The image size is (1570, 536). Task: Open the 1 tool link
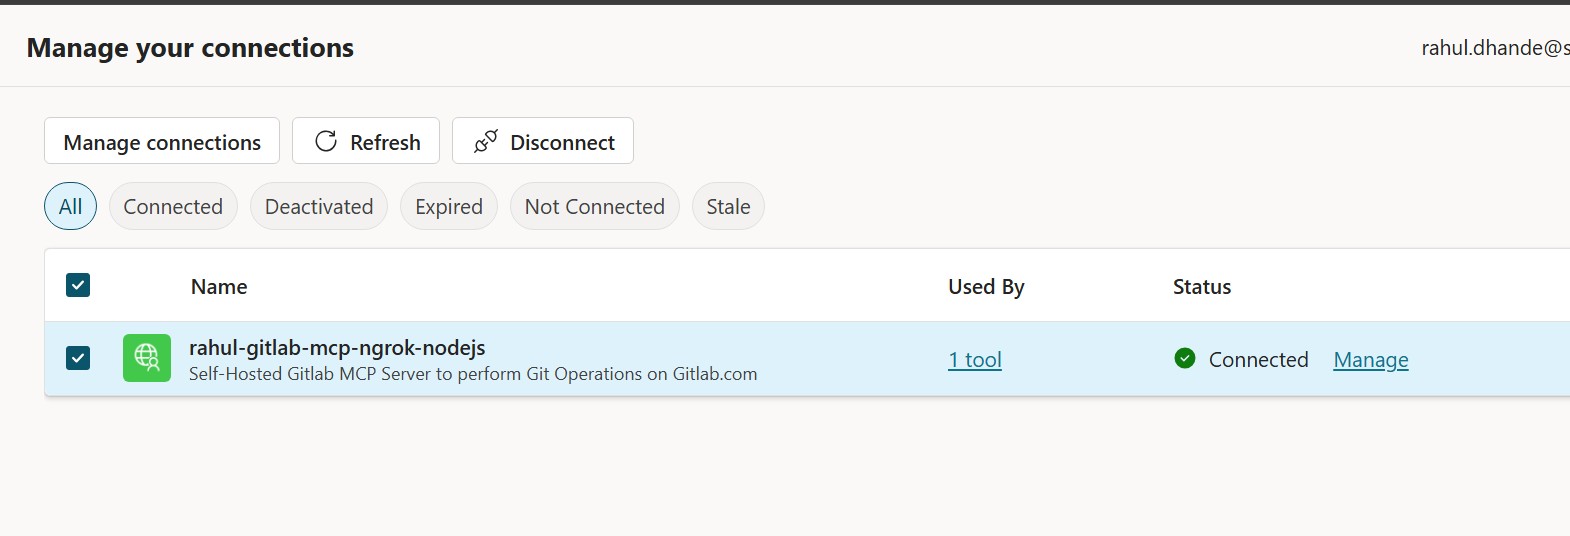pyautogui.click(x=975, y=360)
